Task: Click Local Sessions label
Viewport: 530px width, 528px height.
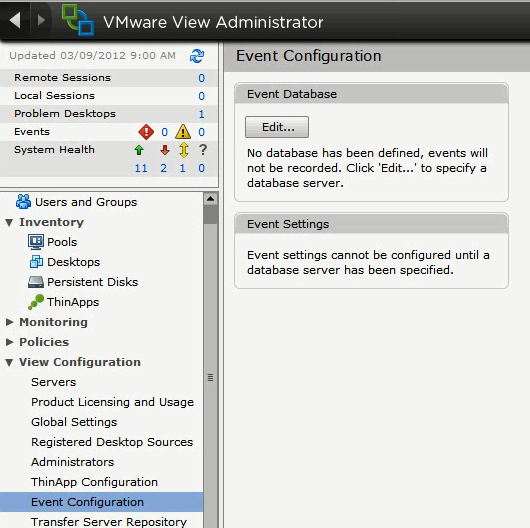Action: point(54,96)
